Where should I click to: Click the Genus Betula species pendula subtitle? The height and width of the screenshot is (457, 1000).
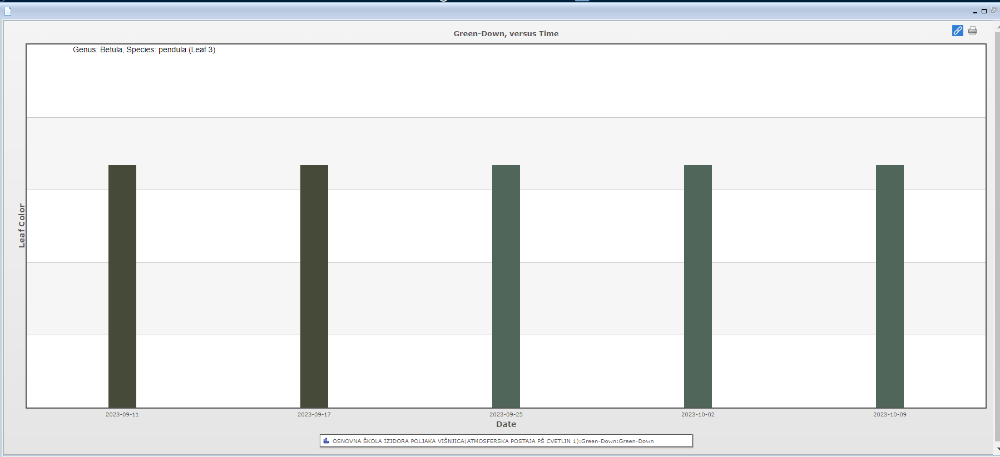pyautogui.click(x=144, y=49)
